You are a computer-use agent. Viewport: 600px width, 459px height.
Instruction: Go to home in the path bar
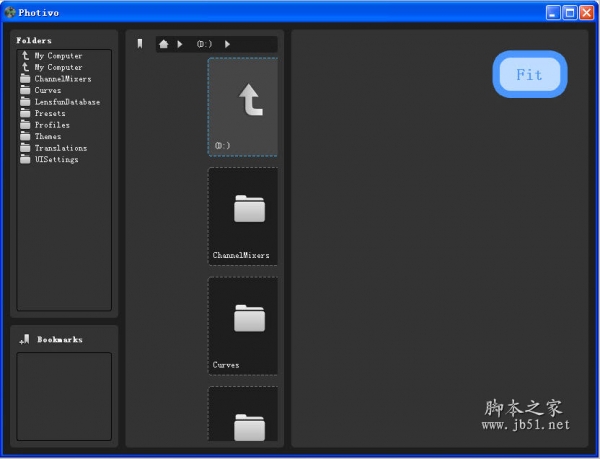(164, 44)
